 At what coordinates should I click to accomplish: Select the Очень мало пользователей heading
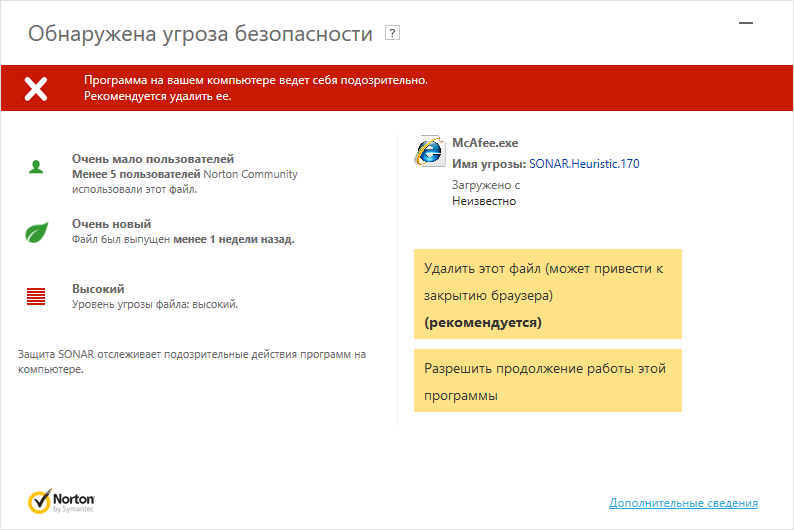click(153, 159)
